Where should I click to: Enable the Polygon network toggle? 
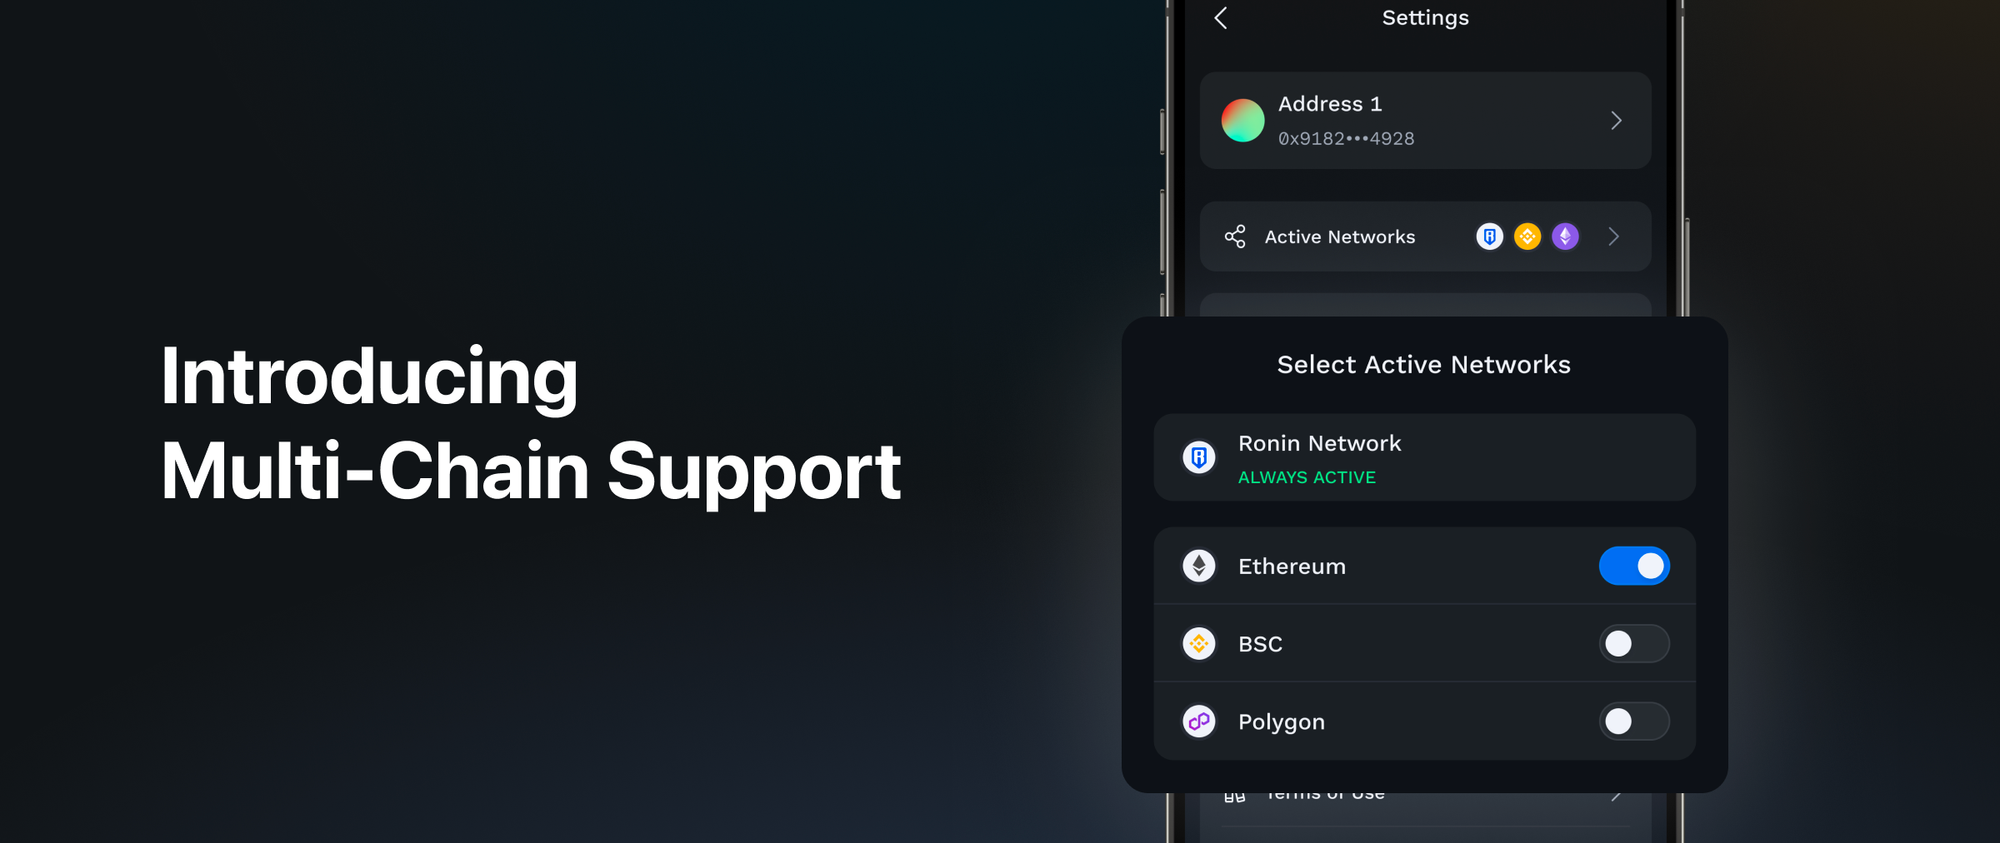[x=1634, y=721]
